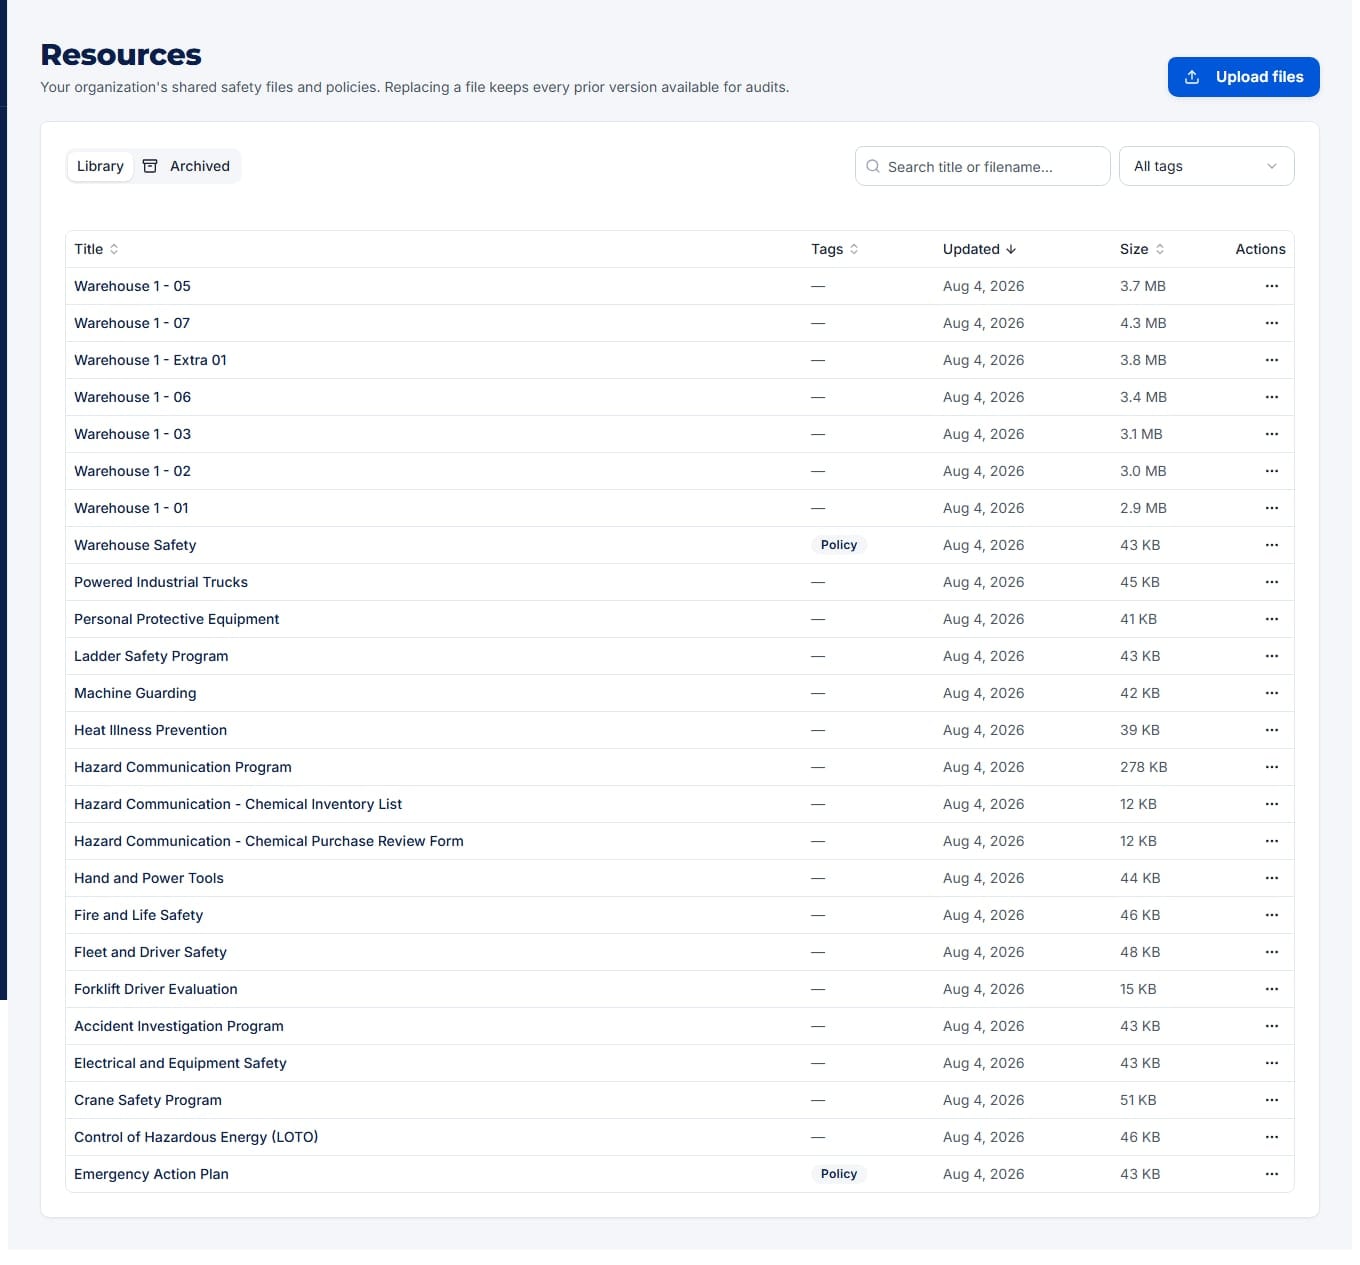
Task: Open actions menu for Warehouse 1 - 03
Action: [1271, 434]
